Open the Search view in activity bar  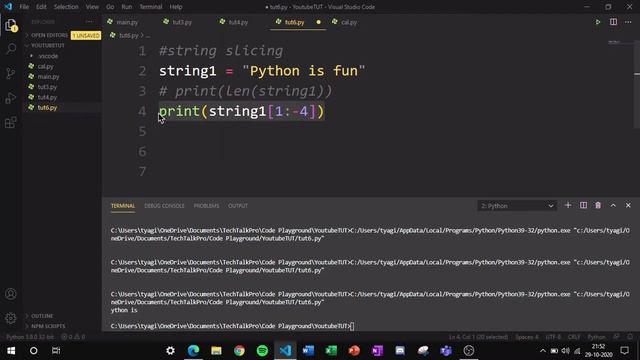click(11, 49)
